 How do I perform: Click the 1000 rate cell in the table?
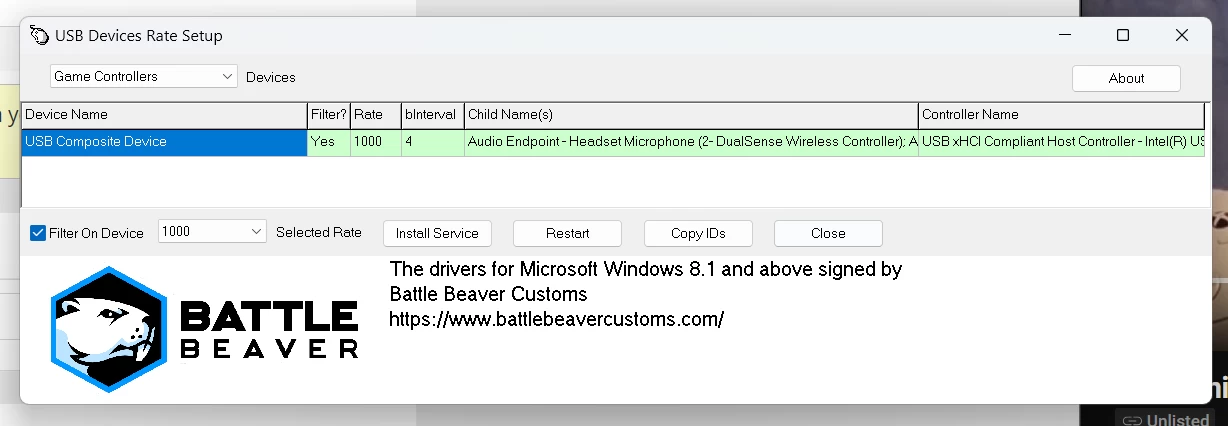pyautogui.click(x=375, y=142)
